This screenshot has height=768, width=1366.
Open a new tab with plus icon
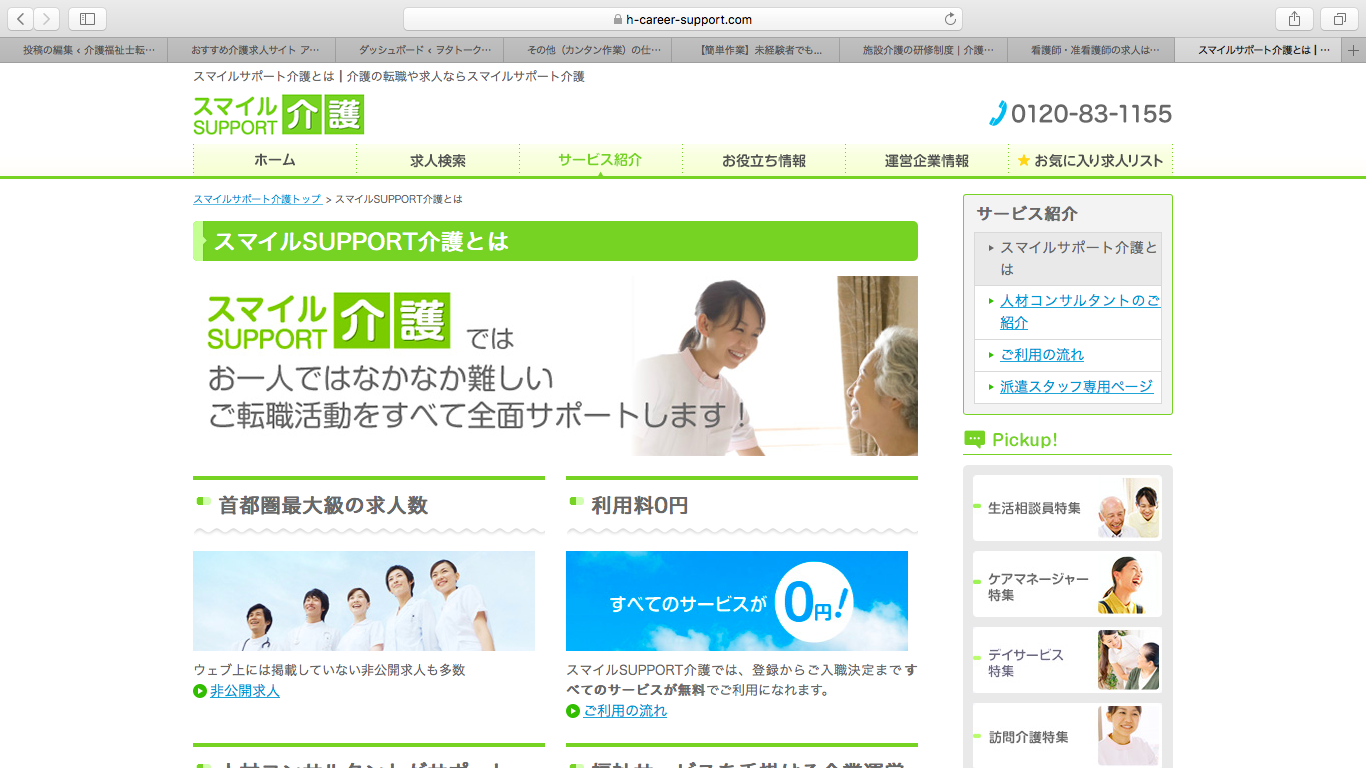[x=1354, y=50]
